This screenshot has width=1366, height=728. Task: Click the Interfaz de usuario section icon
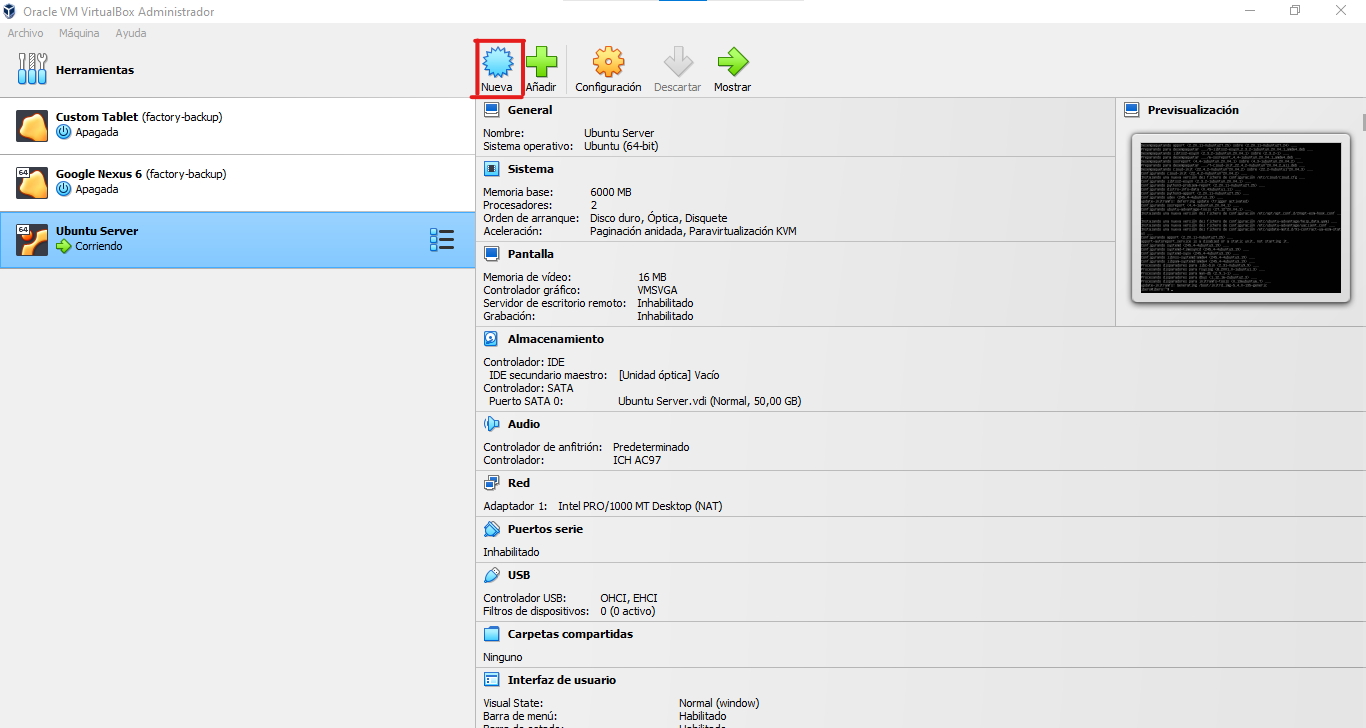pos(491,680)
